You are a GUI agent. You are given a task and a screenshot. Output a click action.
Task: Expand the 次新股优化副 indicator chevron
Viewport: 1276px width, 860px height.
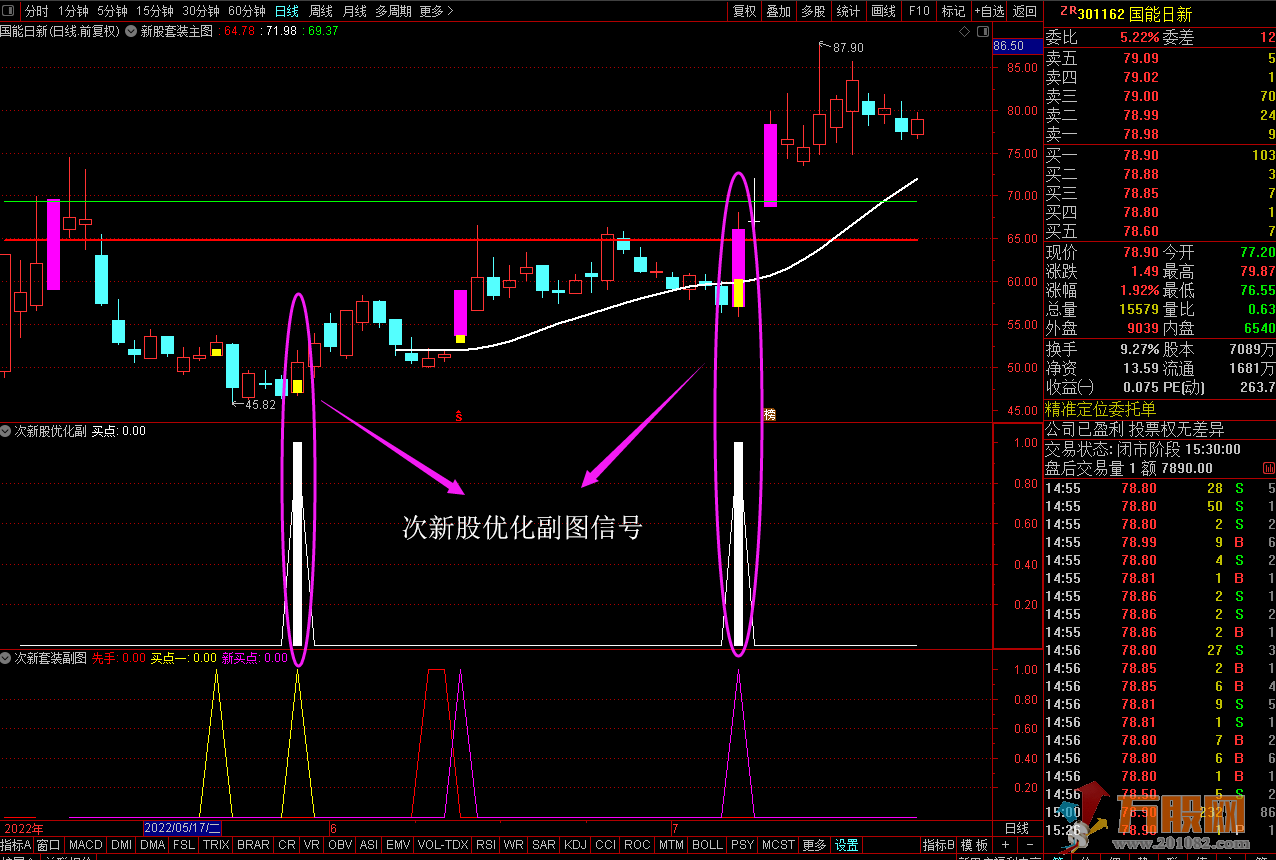click(6, 431)
